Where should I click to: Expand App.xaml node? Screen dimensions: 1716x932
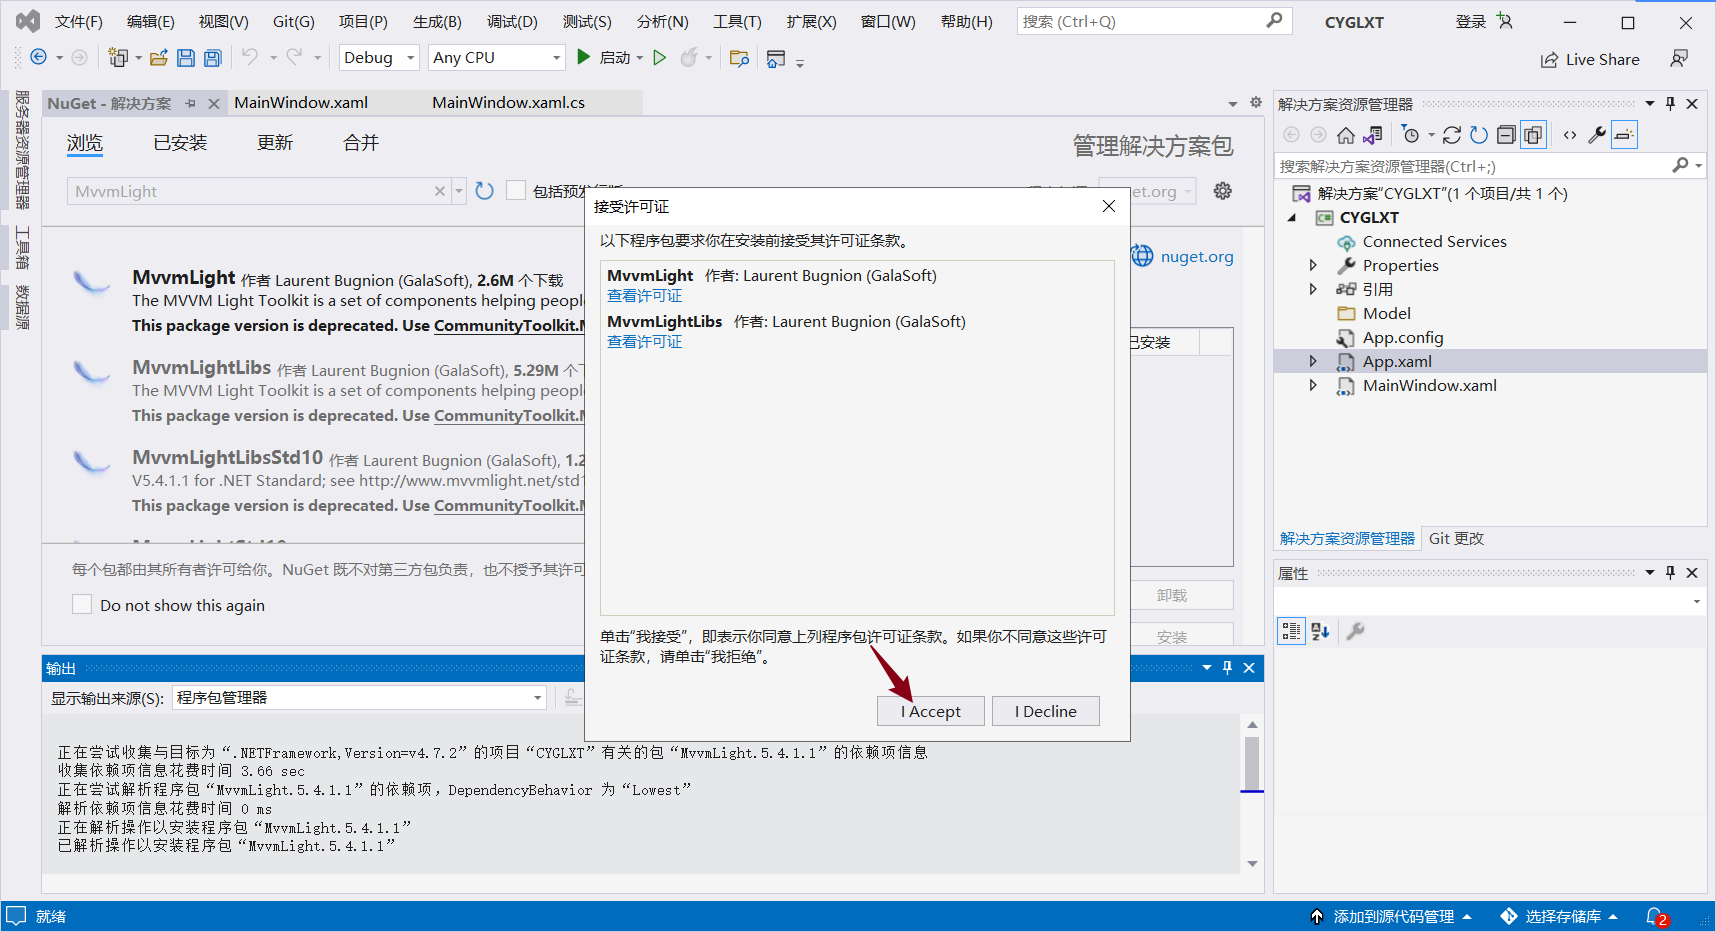click(1313, 361)
